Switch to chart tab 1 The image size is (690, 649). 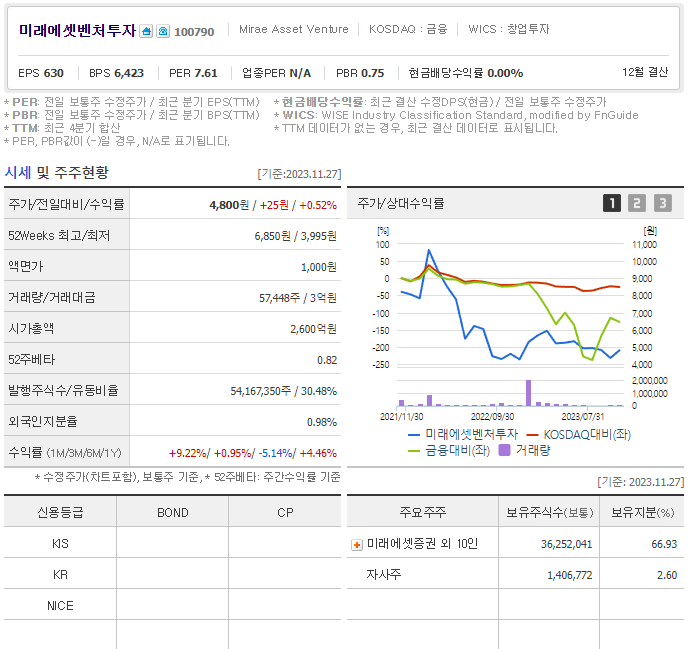(x=612, y=203)
